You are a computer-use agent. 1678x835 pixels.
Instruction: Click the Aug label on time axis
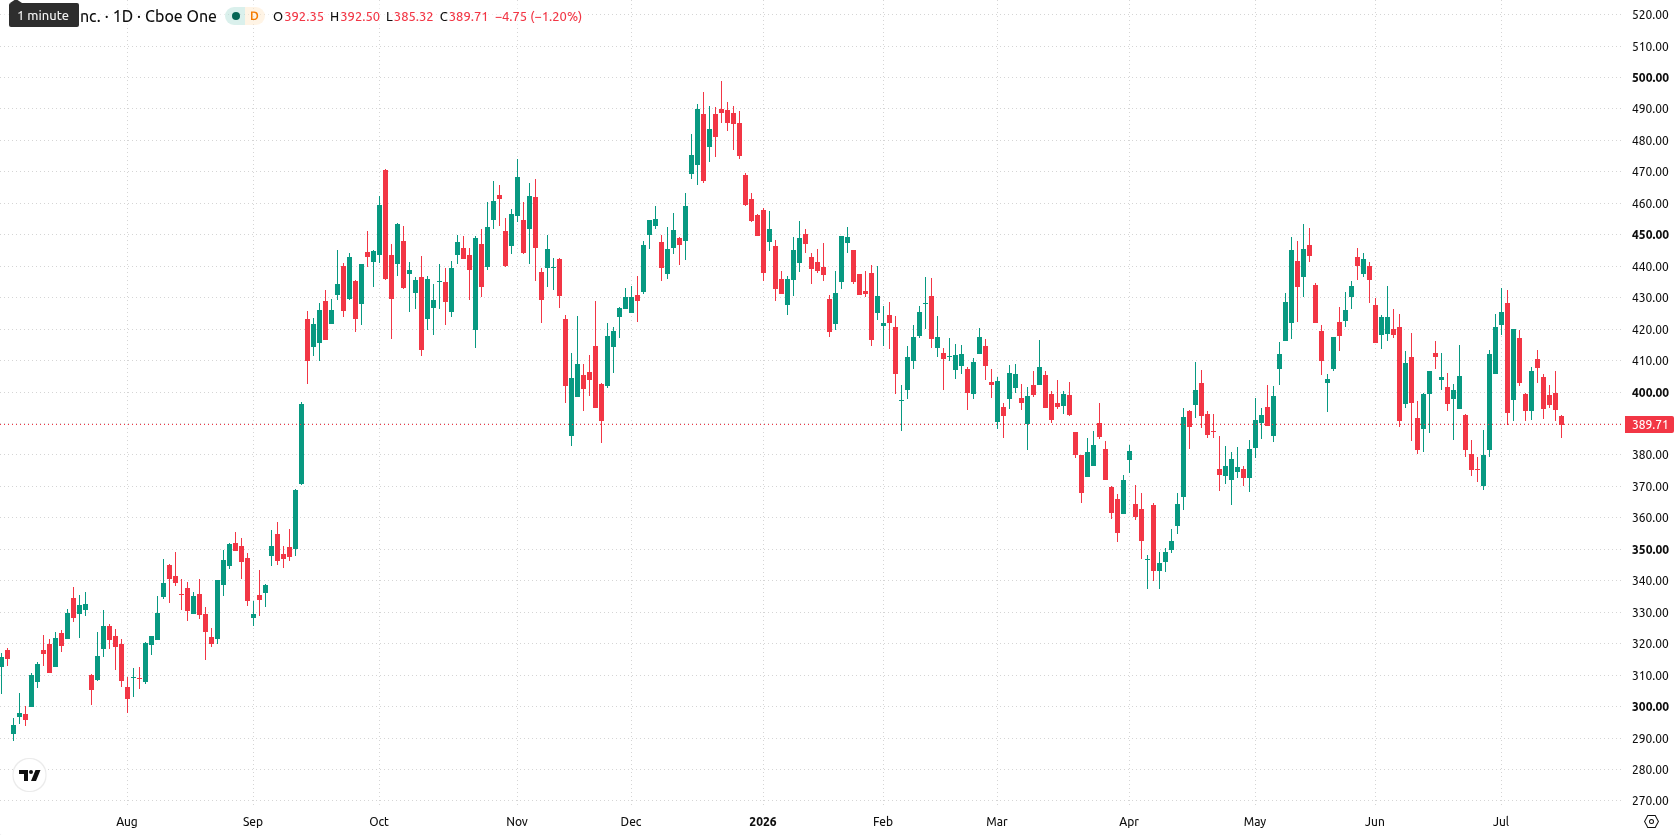[127, 821]
